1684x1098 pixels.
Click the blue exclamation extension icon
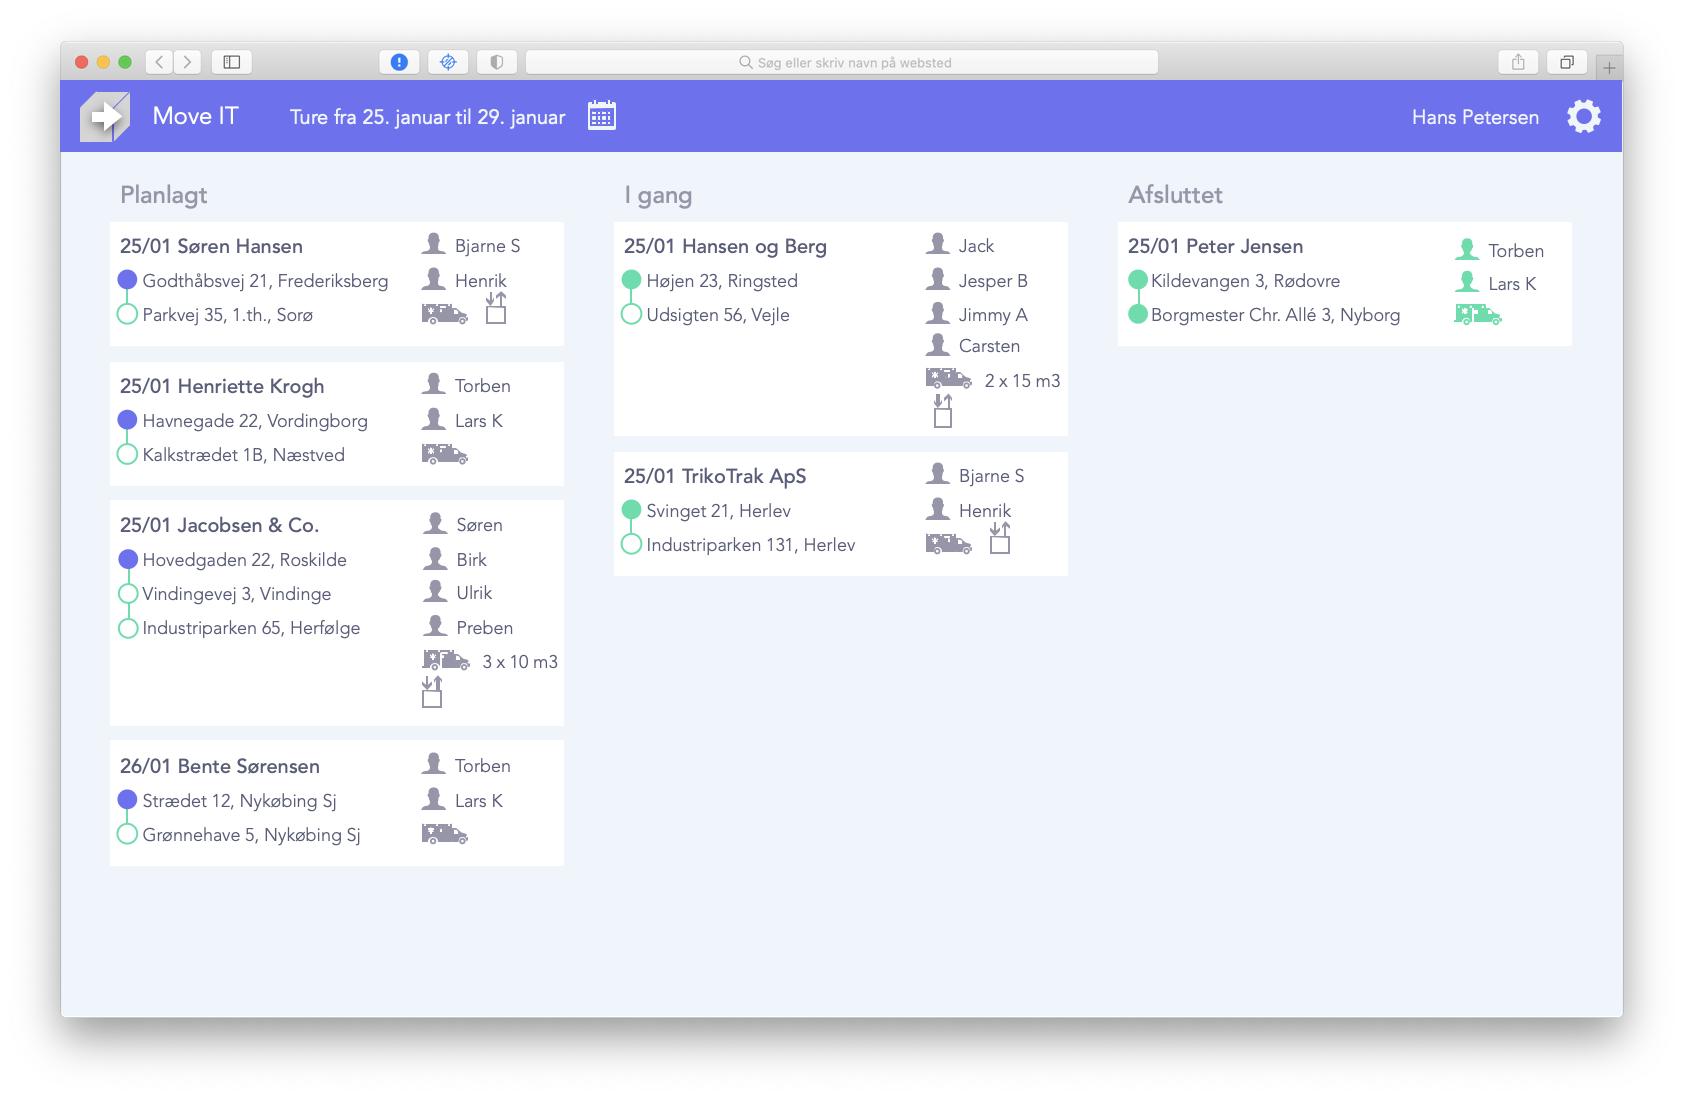(399, 62)
